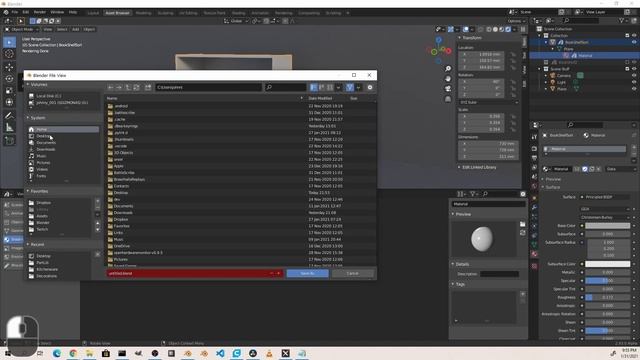This screenshot has height=360, width=640.
Task: Select Videos in System list
Action: click(x=63, y=169)
